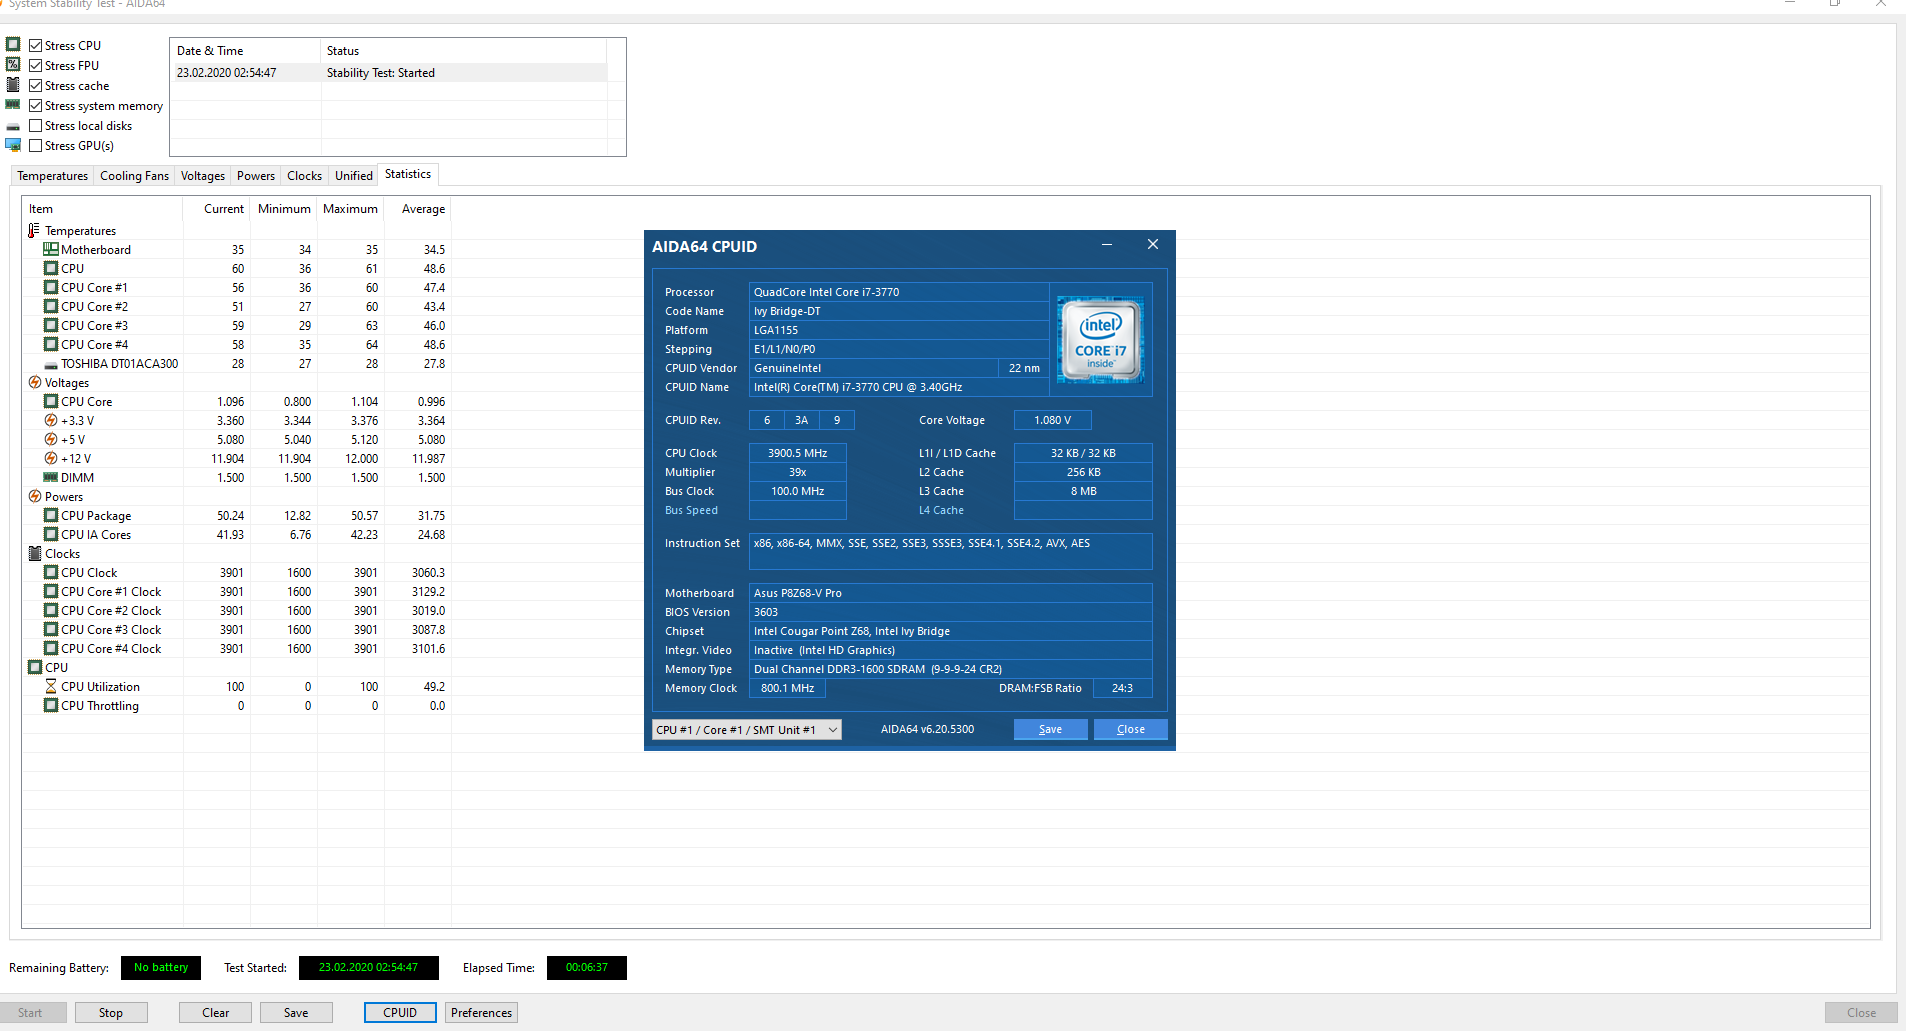Click the CPU IA Cores power icon
The height and width of the screenshot is (1031, 1906).
(51, 534)
